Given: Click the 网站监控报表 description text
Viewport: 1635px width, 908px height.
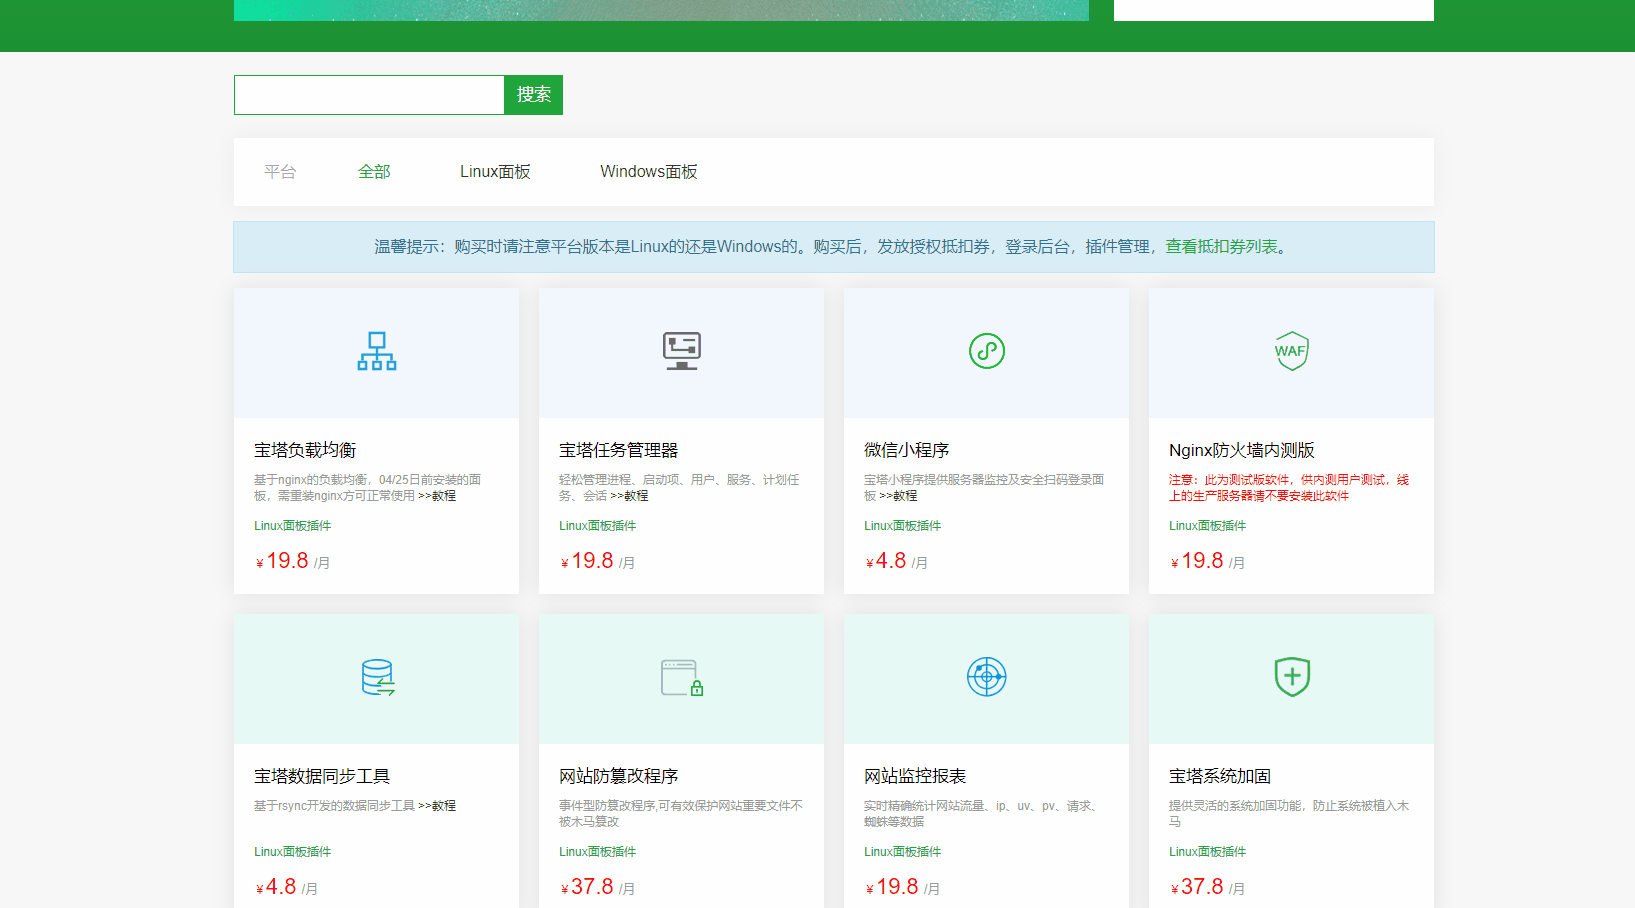Looking at the screenshot, I should click(983, 814).
